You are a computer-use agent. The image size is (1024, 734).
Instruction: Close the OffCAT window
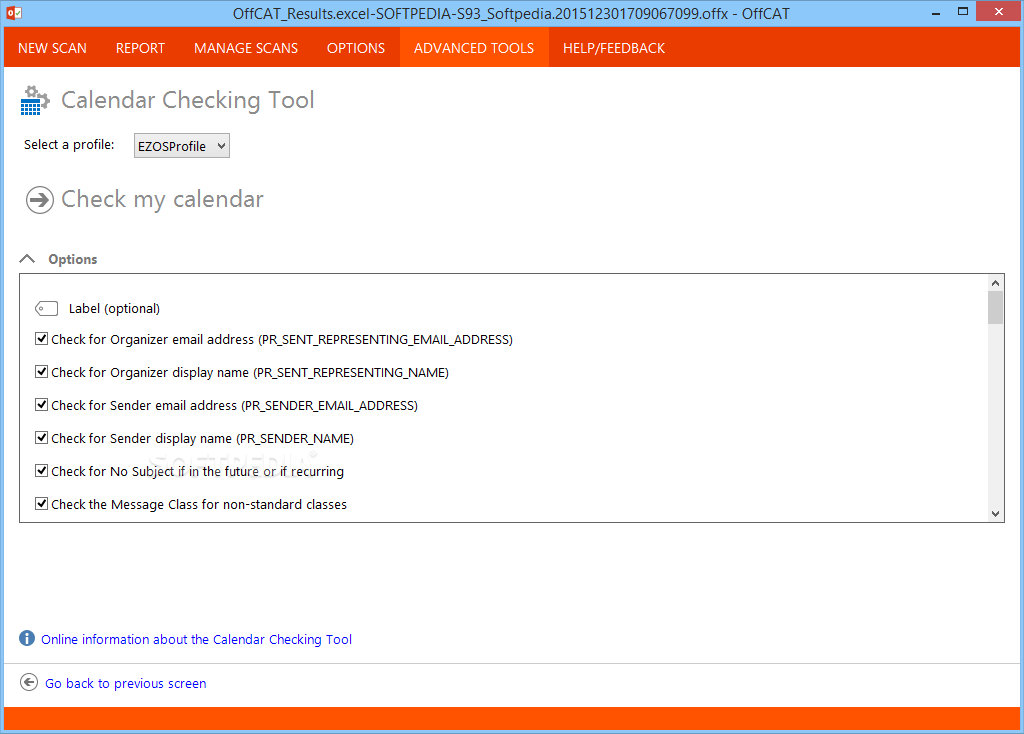[x=999, y=12]
